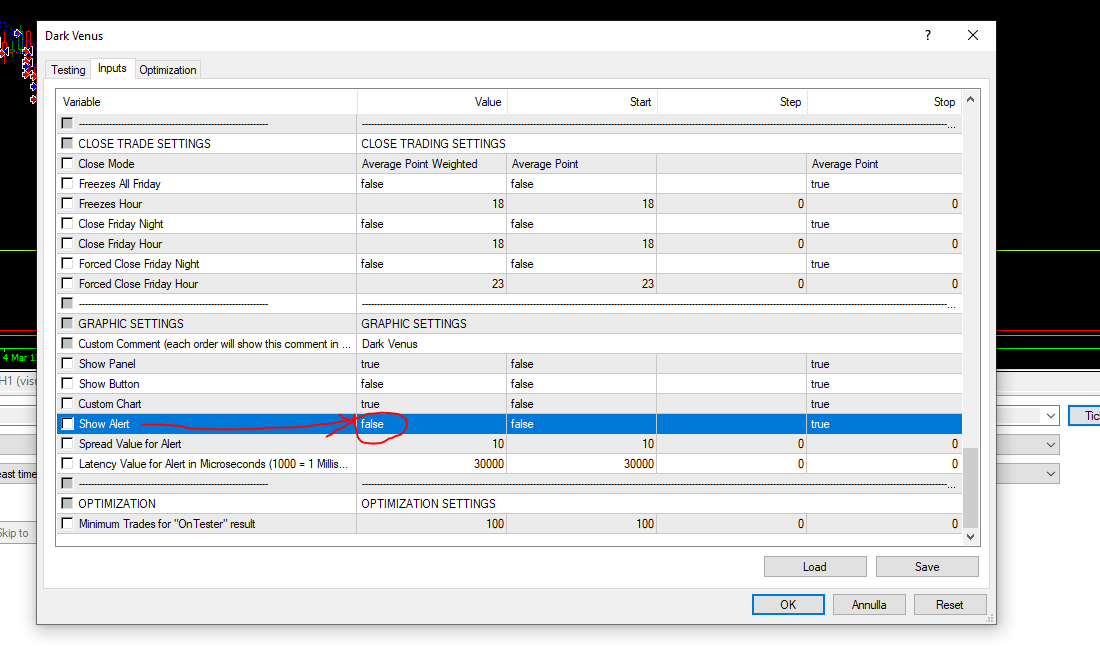Click the Start column header
The width and height of the screenshot is (1100, 667).
[x=582, y=102]
